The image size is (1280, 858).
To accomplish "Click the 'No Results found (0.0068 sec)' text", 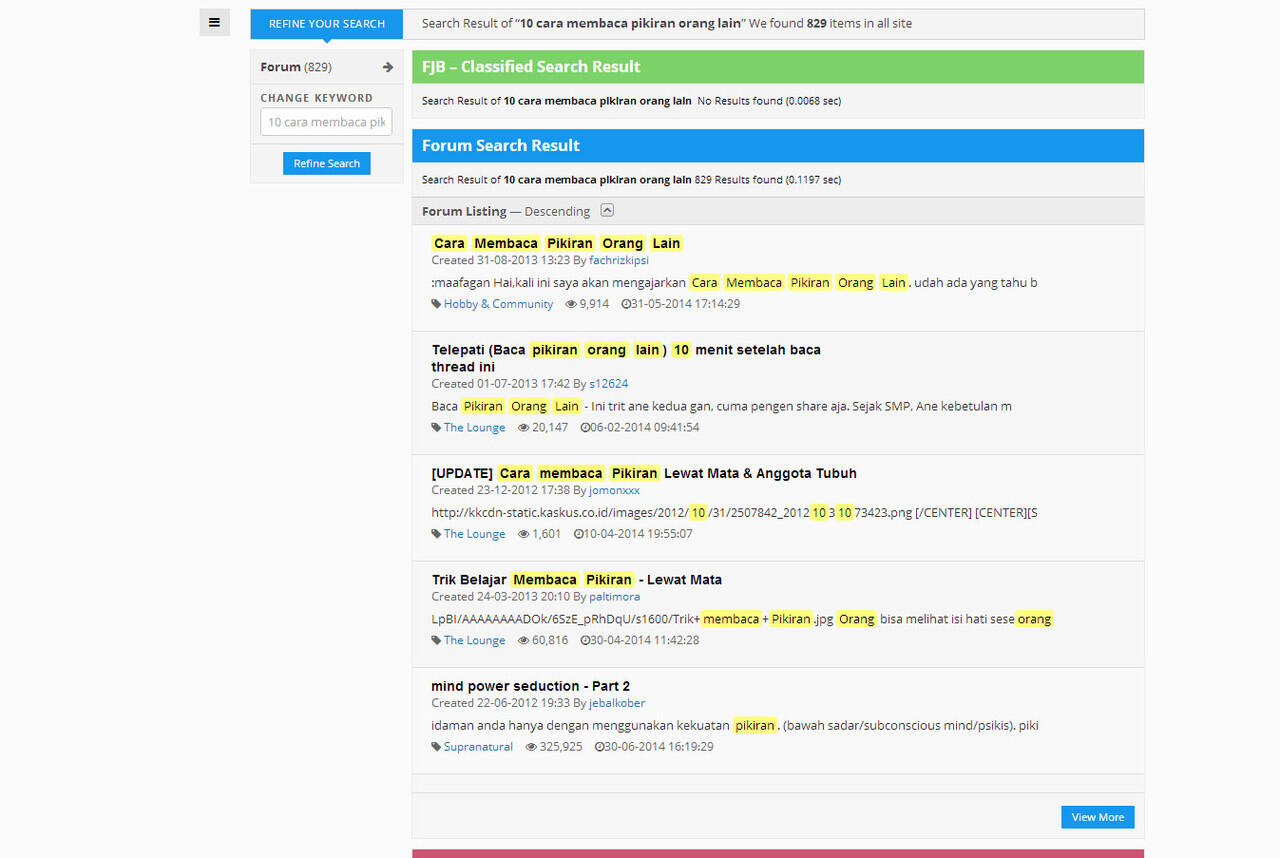I will tap(769, 101).
